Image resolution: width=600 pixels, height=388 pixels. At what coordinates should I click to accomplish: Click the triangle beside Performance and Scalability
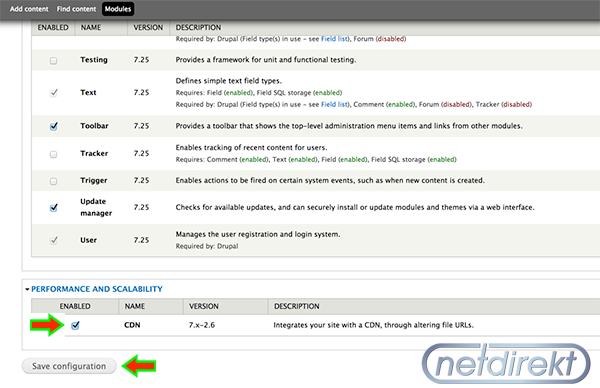(27, 289)
